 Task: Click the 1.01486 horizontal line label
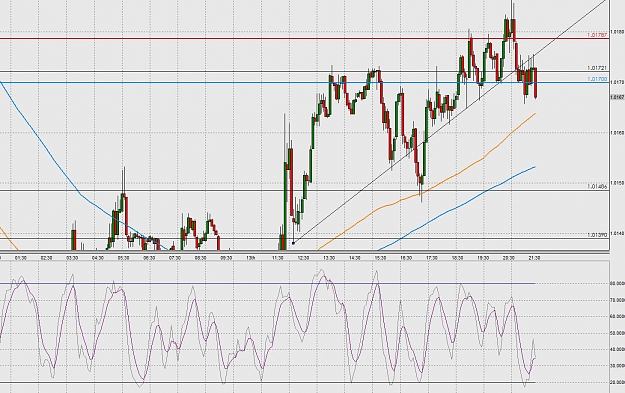[x=597, y=187]
